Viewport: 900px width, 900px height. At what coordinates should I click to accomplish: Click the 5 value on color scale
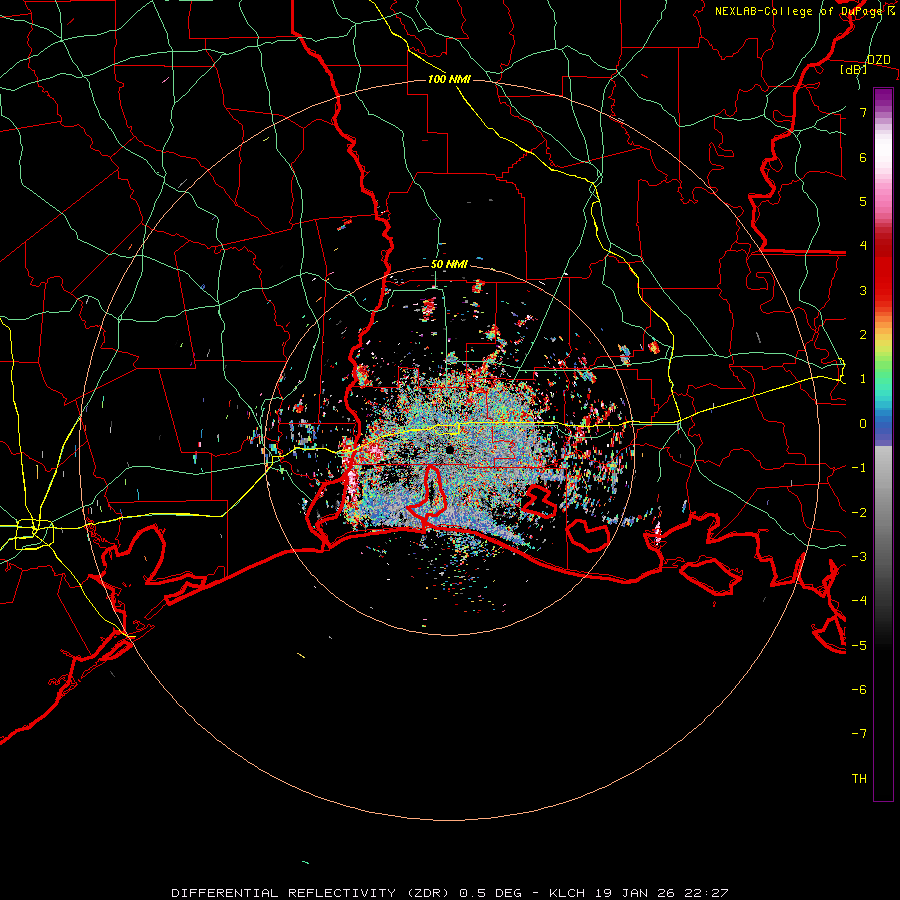[863, 201]
